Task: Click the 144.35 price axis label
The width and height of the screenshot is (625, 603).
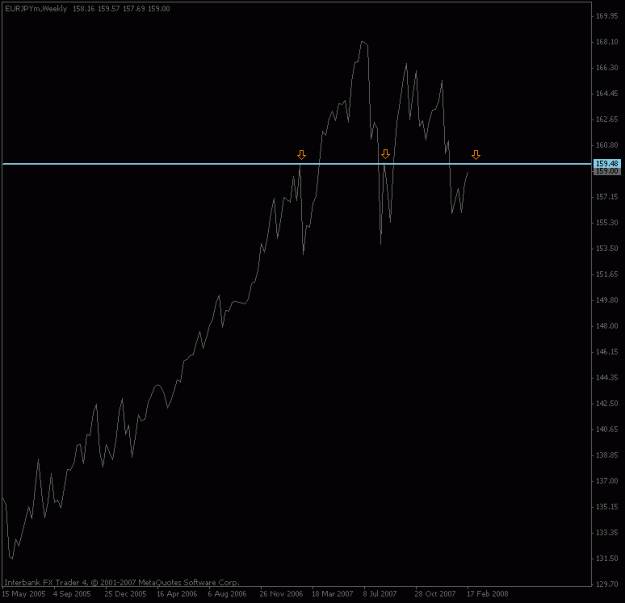Action: click(607, 378)
